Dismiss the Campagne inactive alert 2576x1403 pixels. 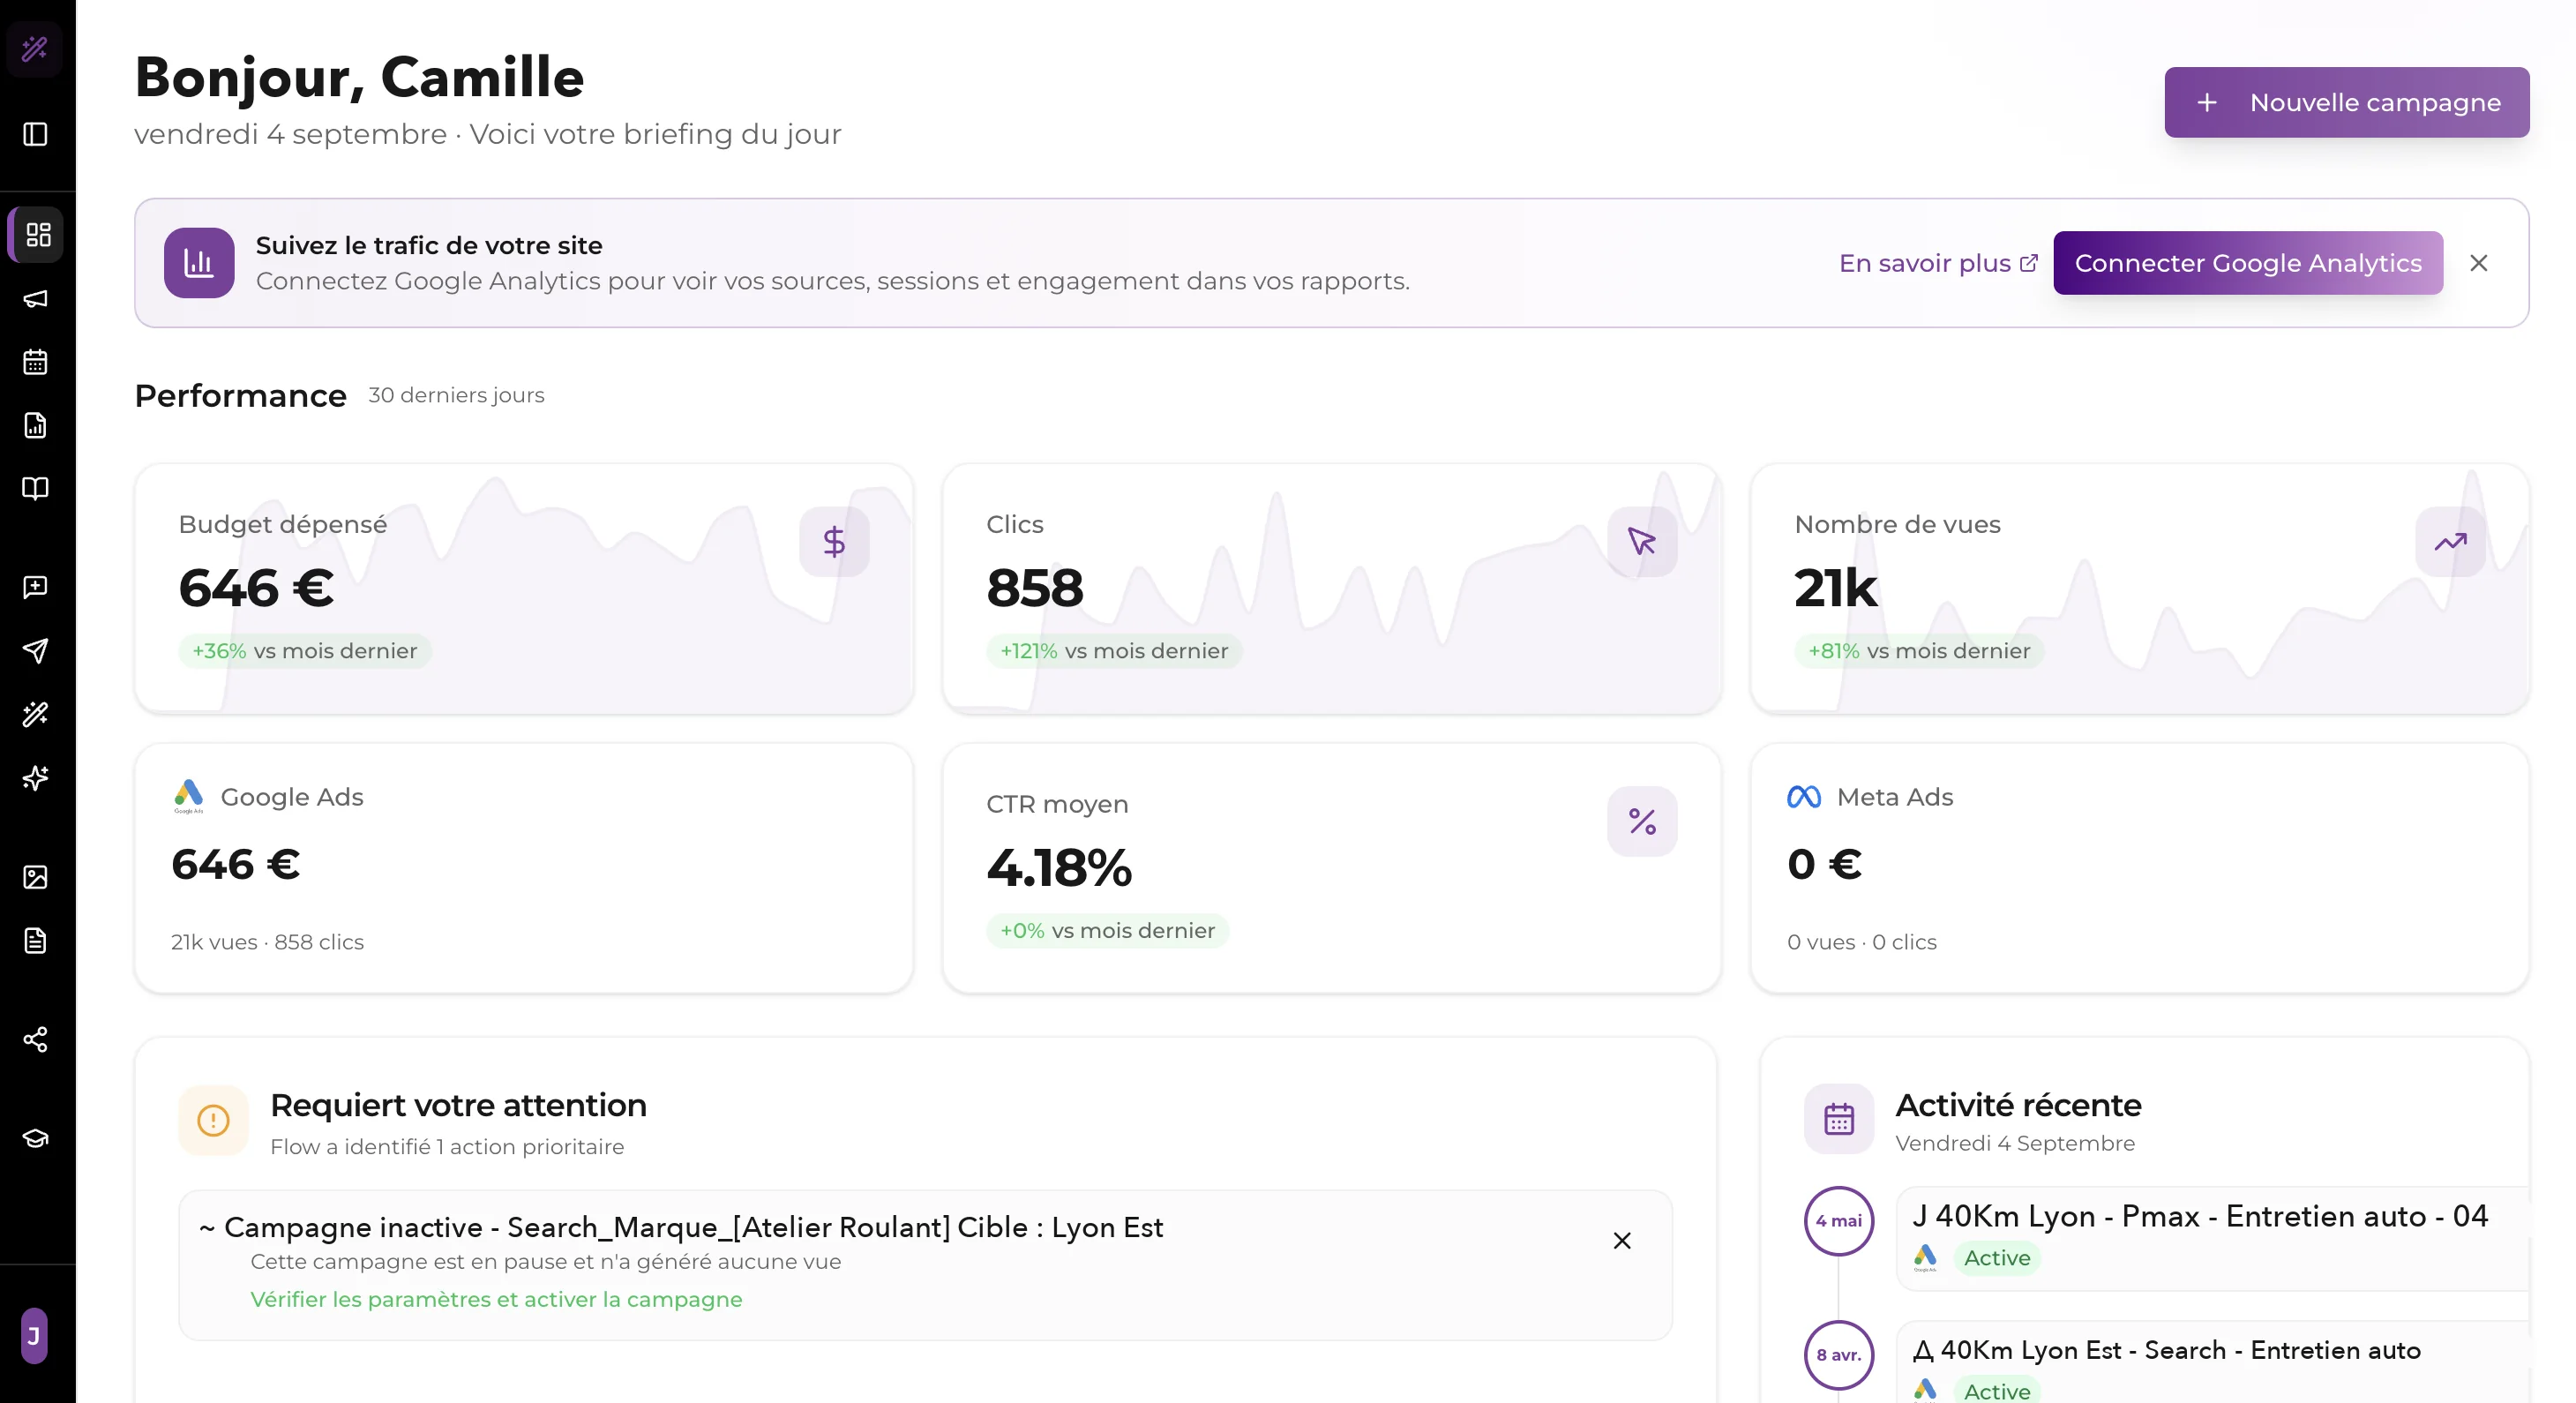[x=1621, y=1241]
